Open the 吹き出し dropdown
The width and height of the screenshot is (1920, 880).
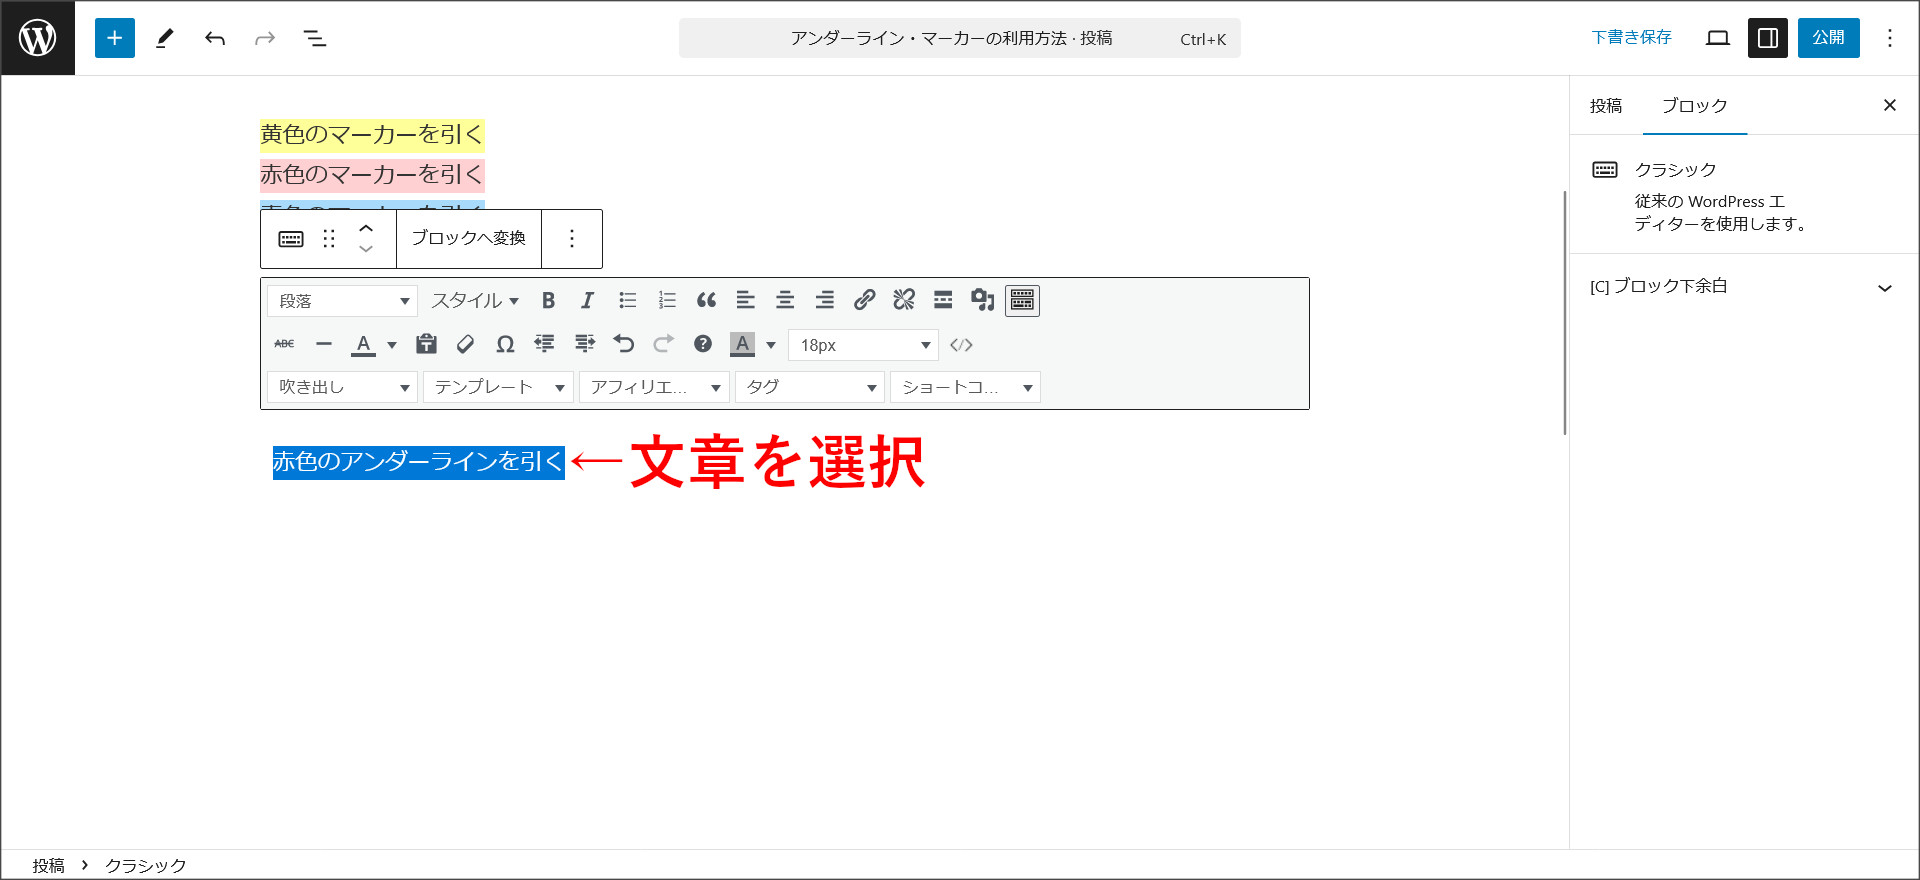[x=342, y=387]
